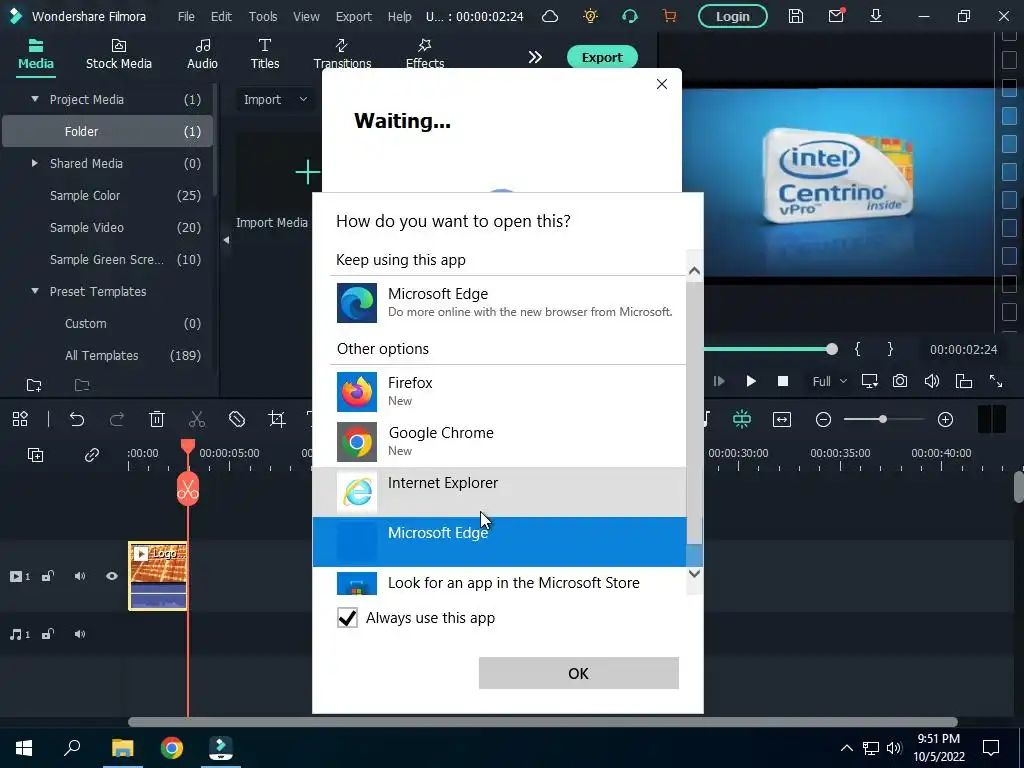The width and height of the screenshot is (1024, 768).
Task: Mute video track 1 speaker
Action: pos(80,576)
